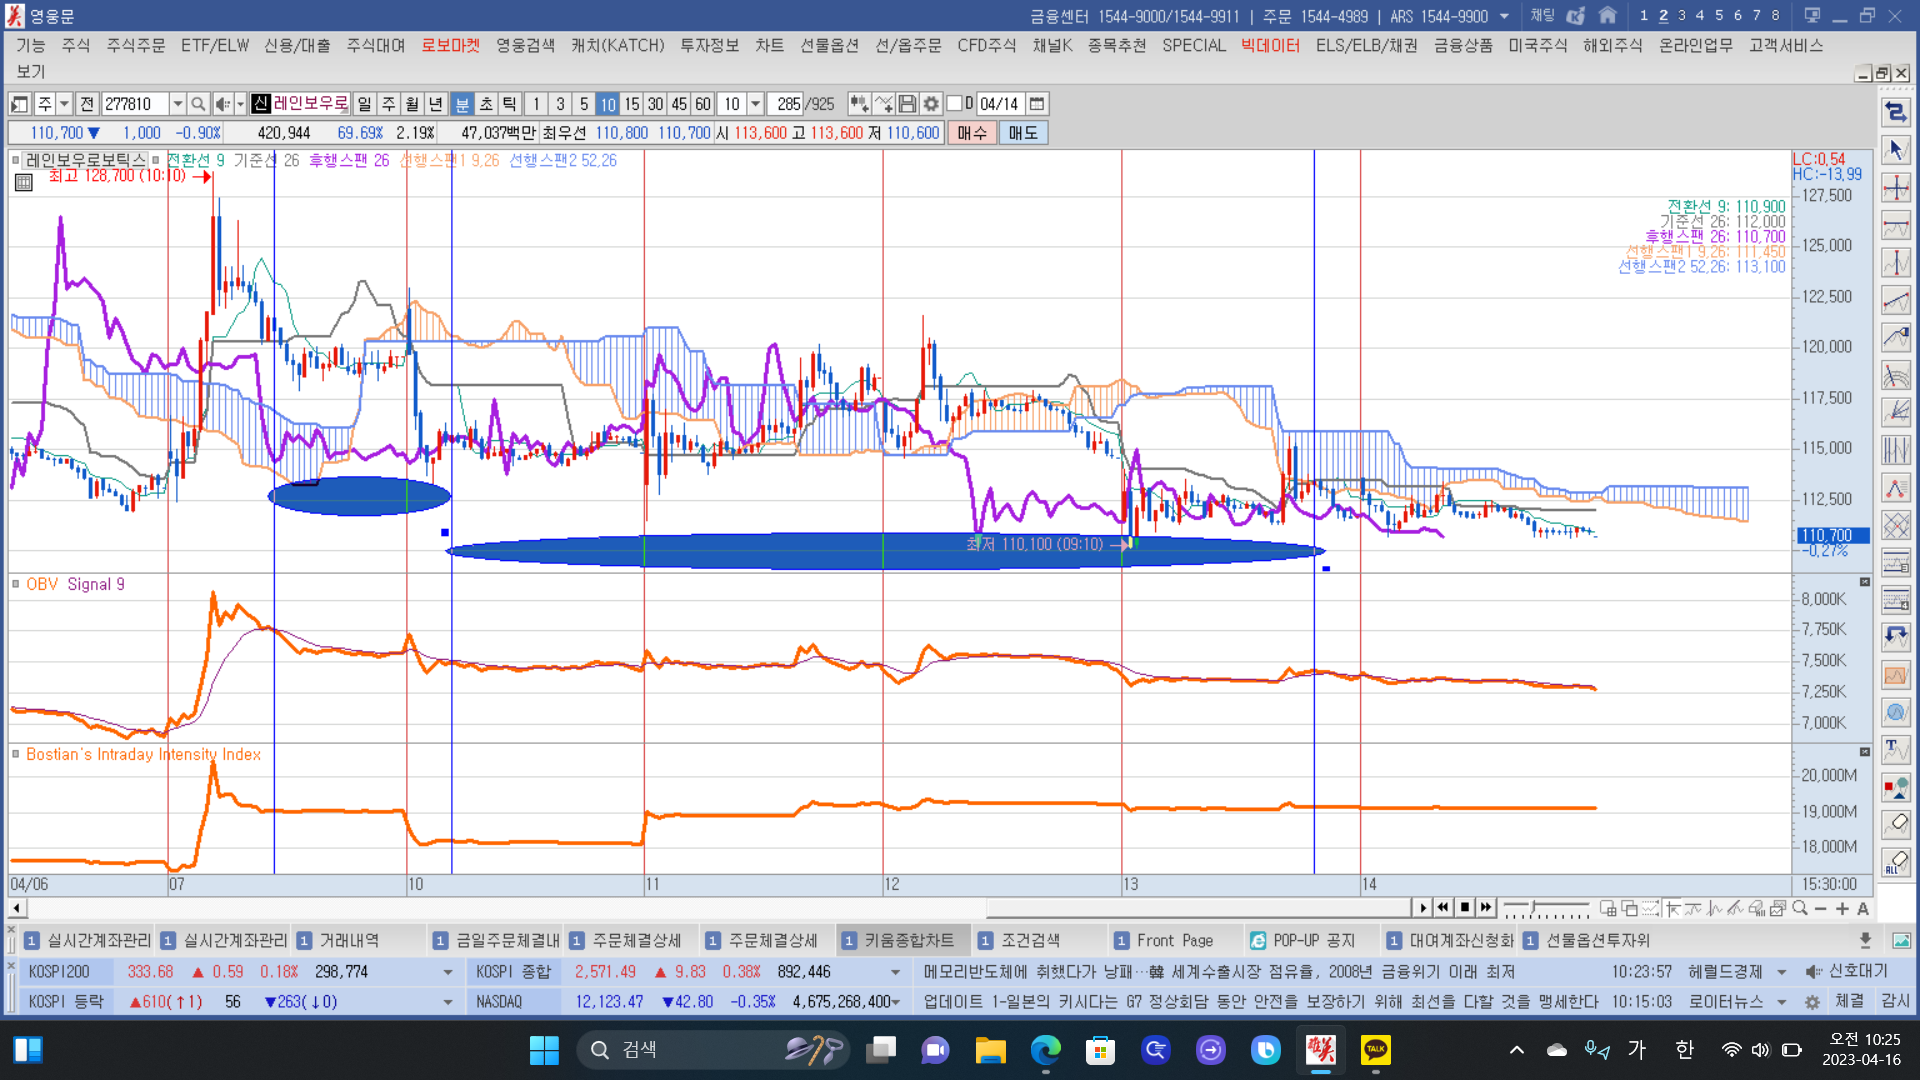Viewport: 1920px width, 1080px height.
Task: Switch to the 키움종합차트 tab
Action: pos(908,940)
